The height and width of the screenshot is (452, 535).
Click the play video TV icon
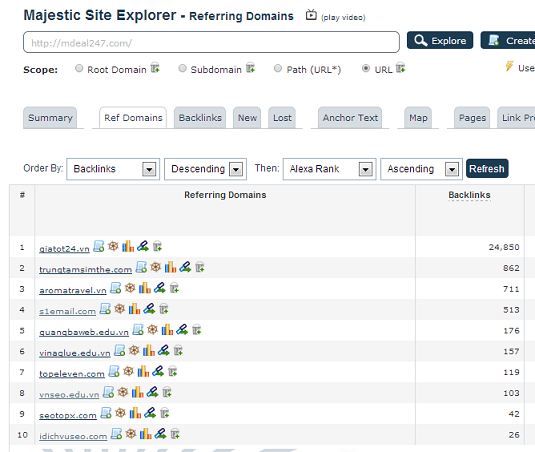311,15
